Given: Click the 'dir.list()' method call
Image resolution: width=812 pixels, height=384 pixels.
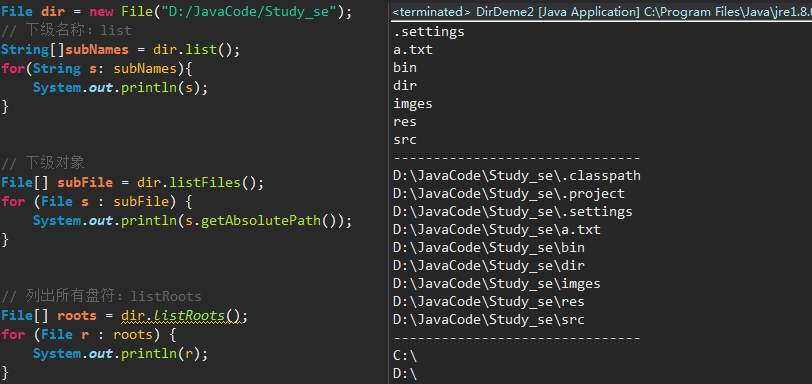Looking at the screenshot, I should pyautogui.click(x=193, y=50).
